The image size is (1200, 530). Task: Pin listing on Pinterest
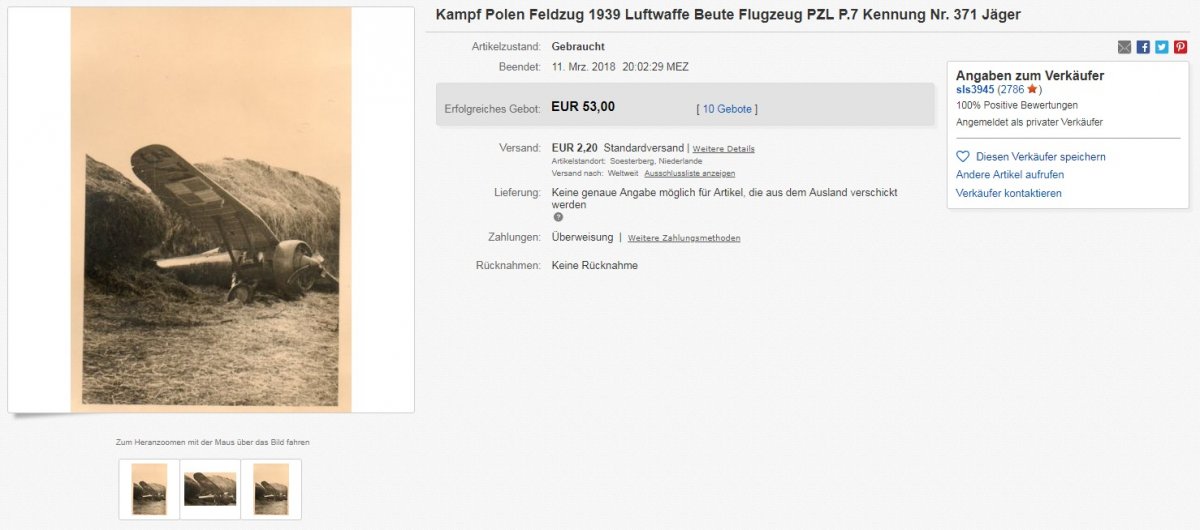[x=1181, y=47]
